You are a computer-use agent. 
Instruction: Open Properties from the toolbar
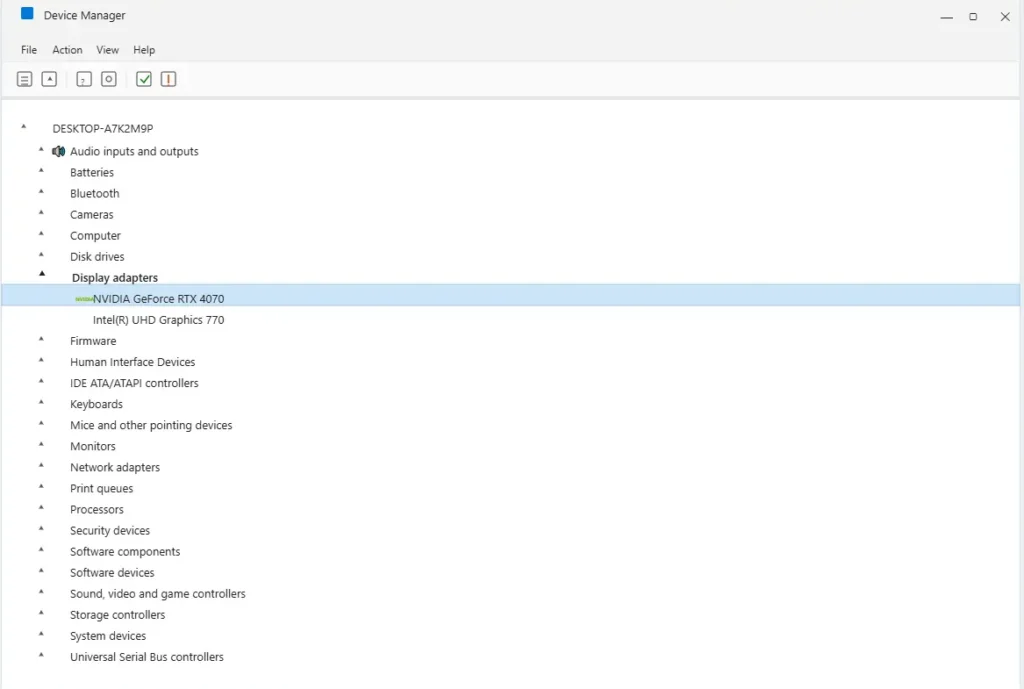pyautogui.click(x=24, y=78)
